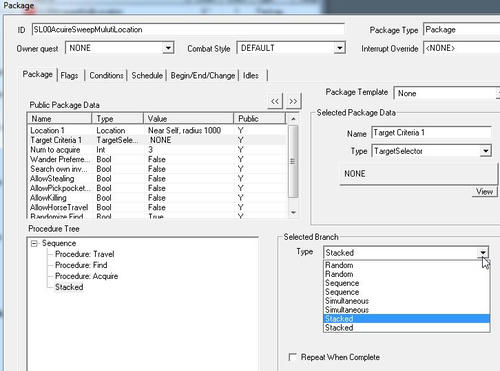
Task: Open the Selected Package Data Type dropdown
Action: [x=486, y=151]
